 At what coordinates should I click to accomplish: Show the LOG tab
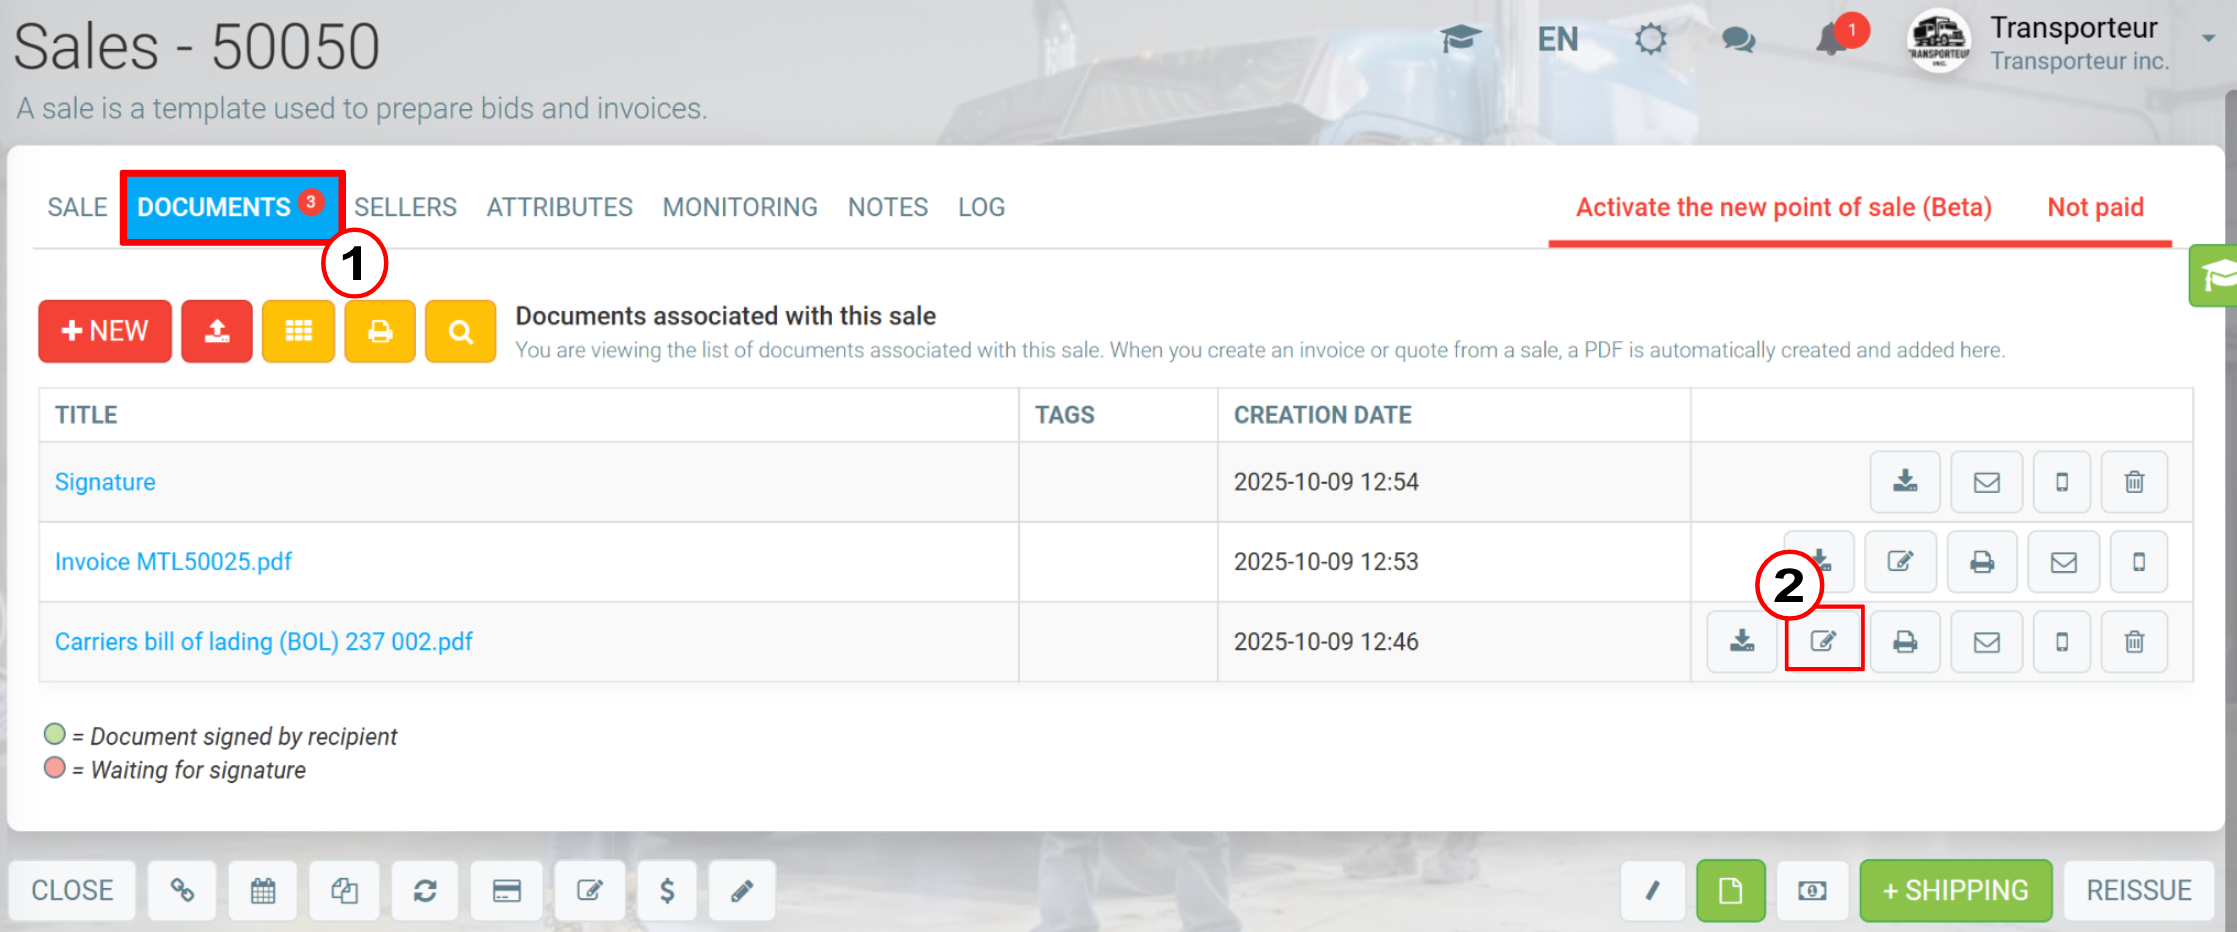(x=981, y=207)
